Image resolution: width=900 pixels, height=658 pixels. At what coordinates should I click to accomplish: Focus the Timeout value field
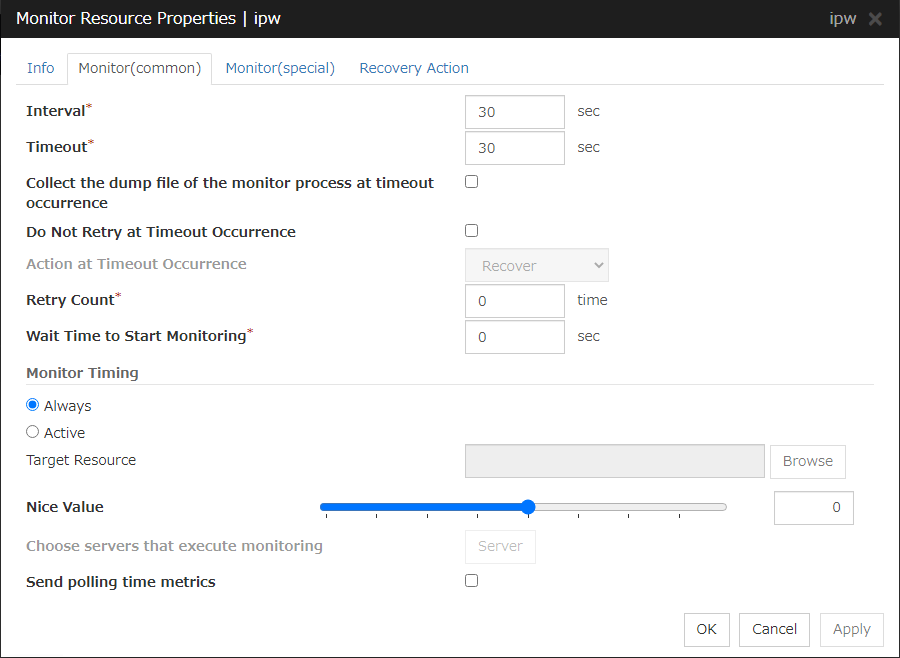pyautogui.click(x=515, y=148)
